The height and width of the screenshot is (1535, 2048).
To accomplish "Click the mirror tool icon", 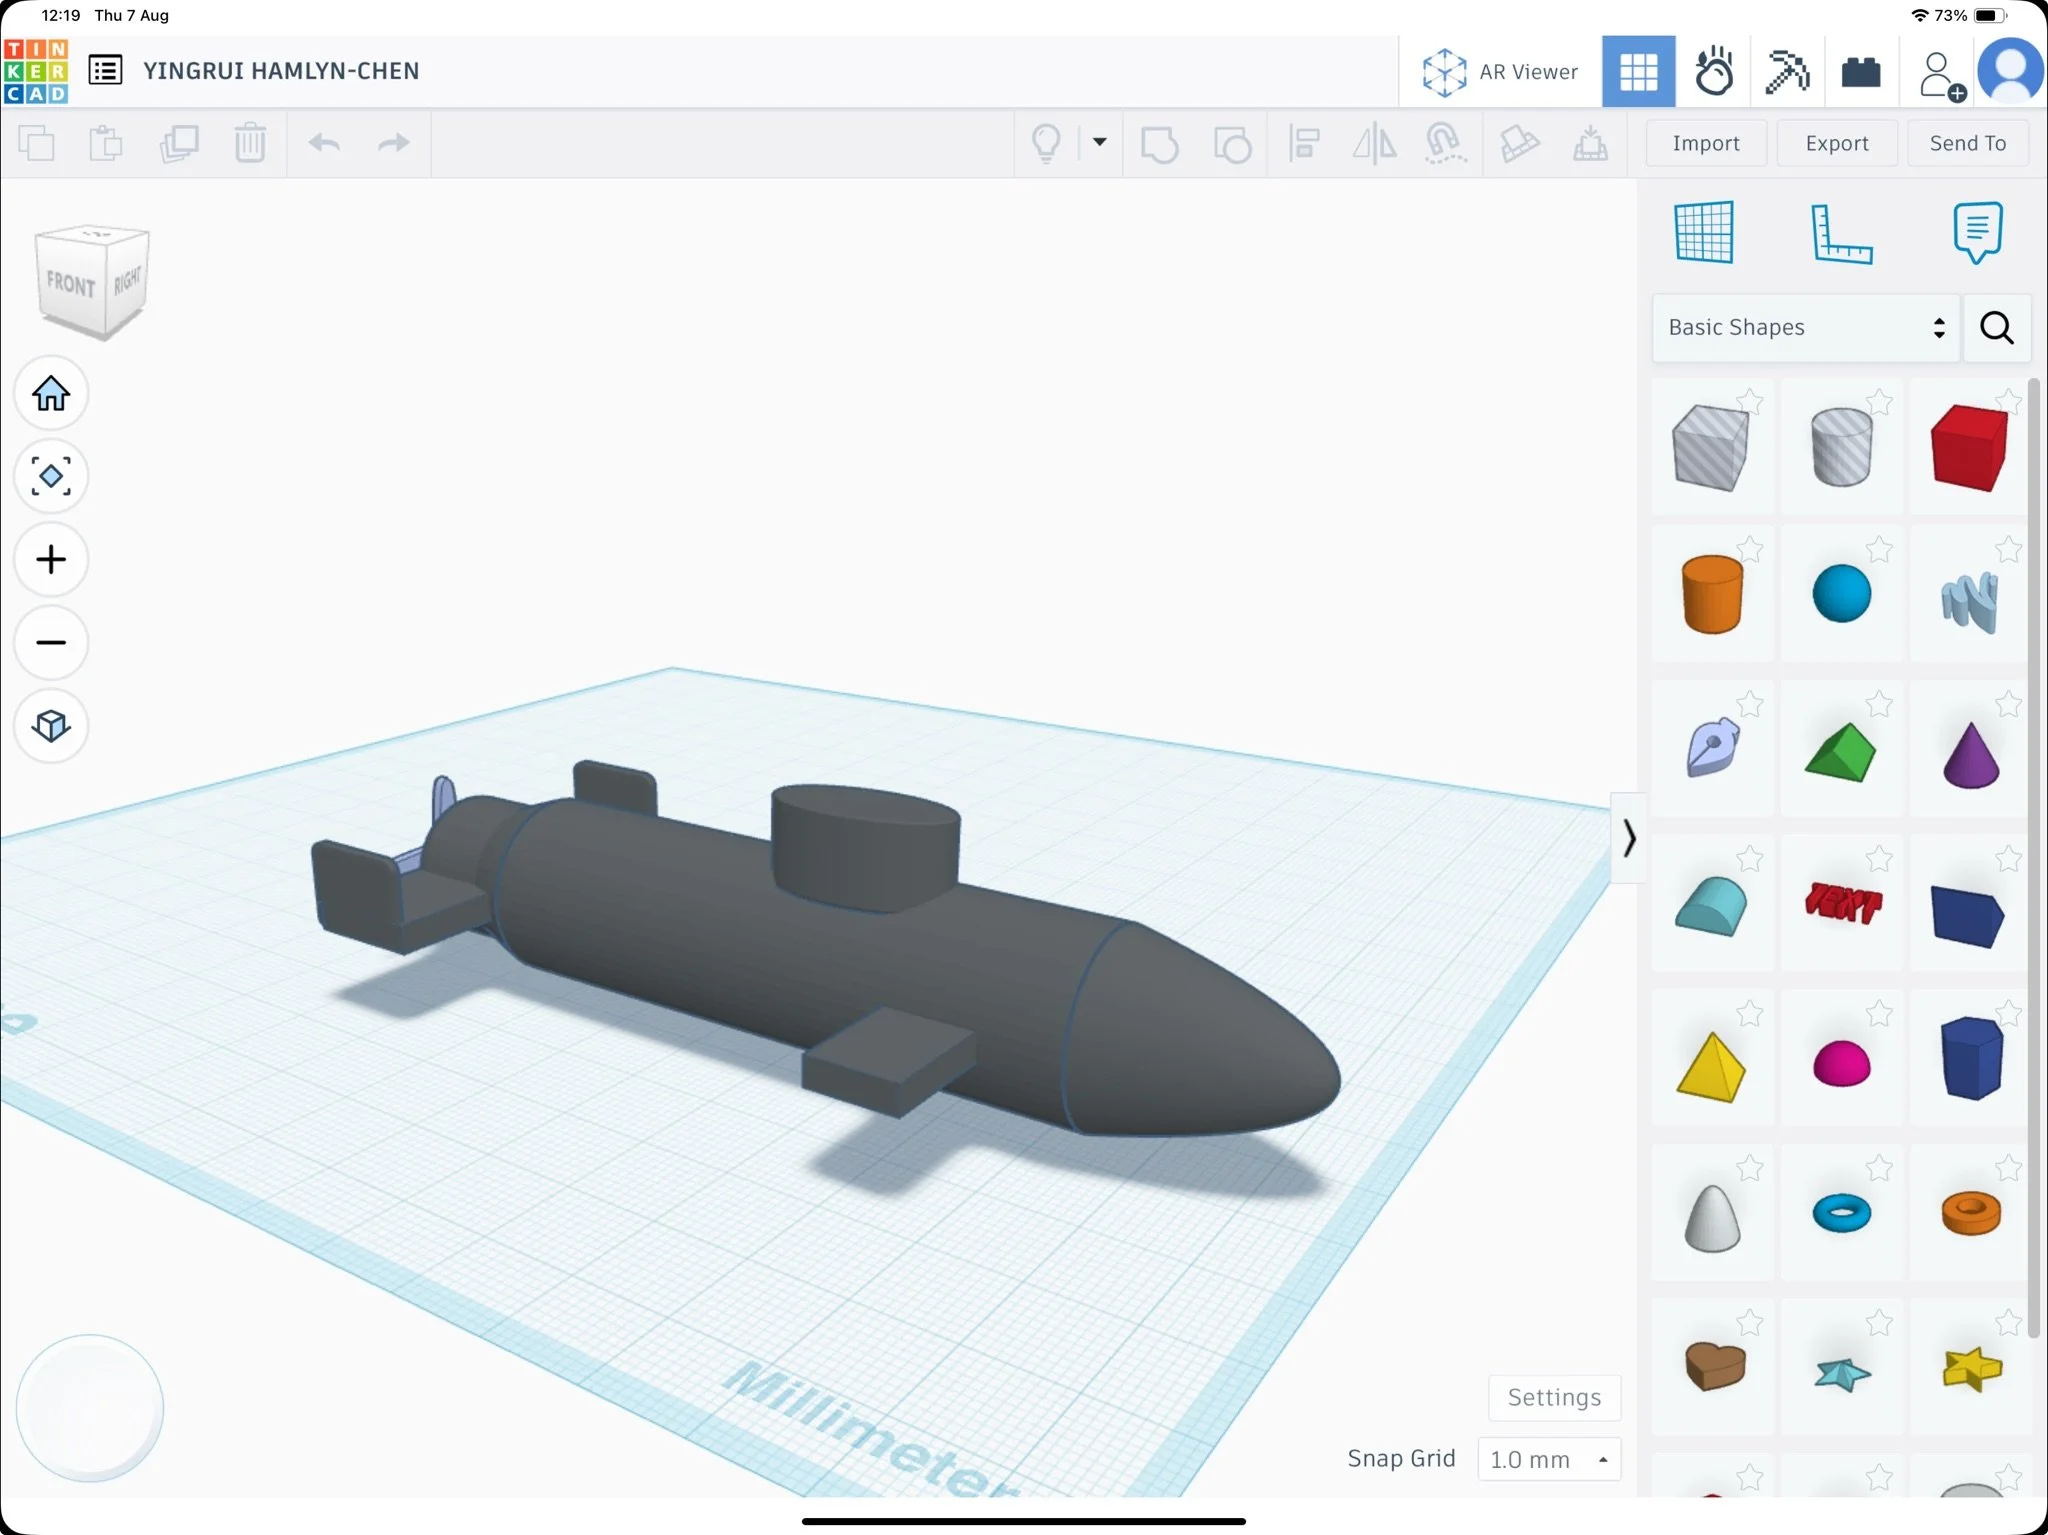I will 1375,144.
